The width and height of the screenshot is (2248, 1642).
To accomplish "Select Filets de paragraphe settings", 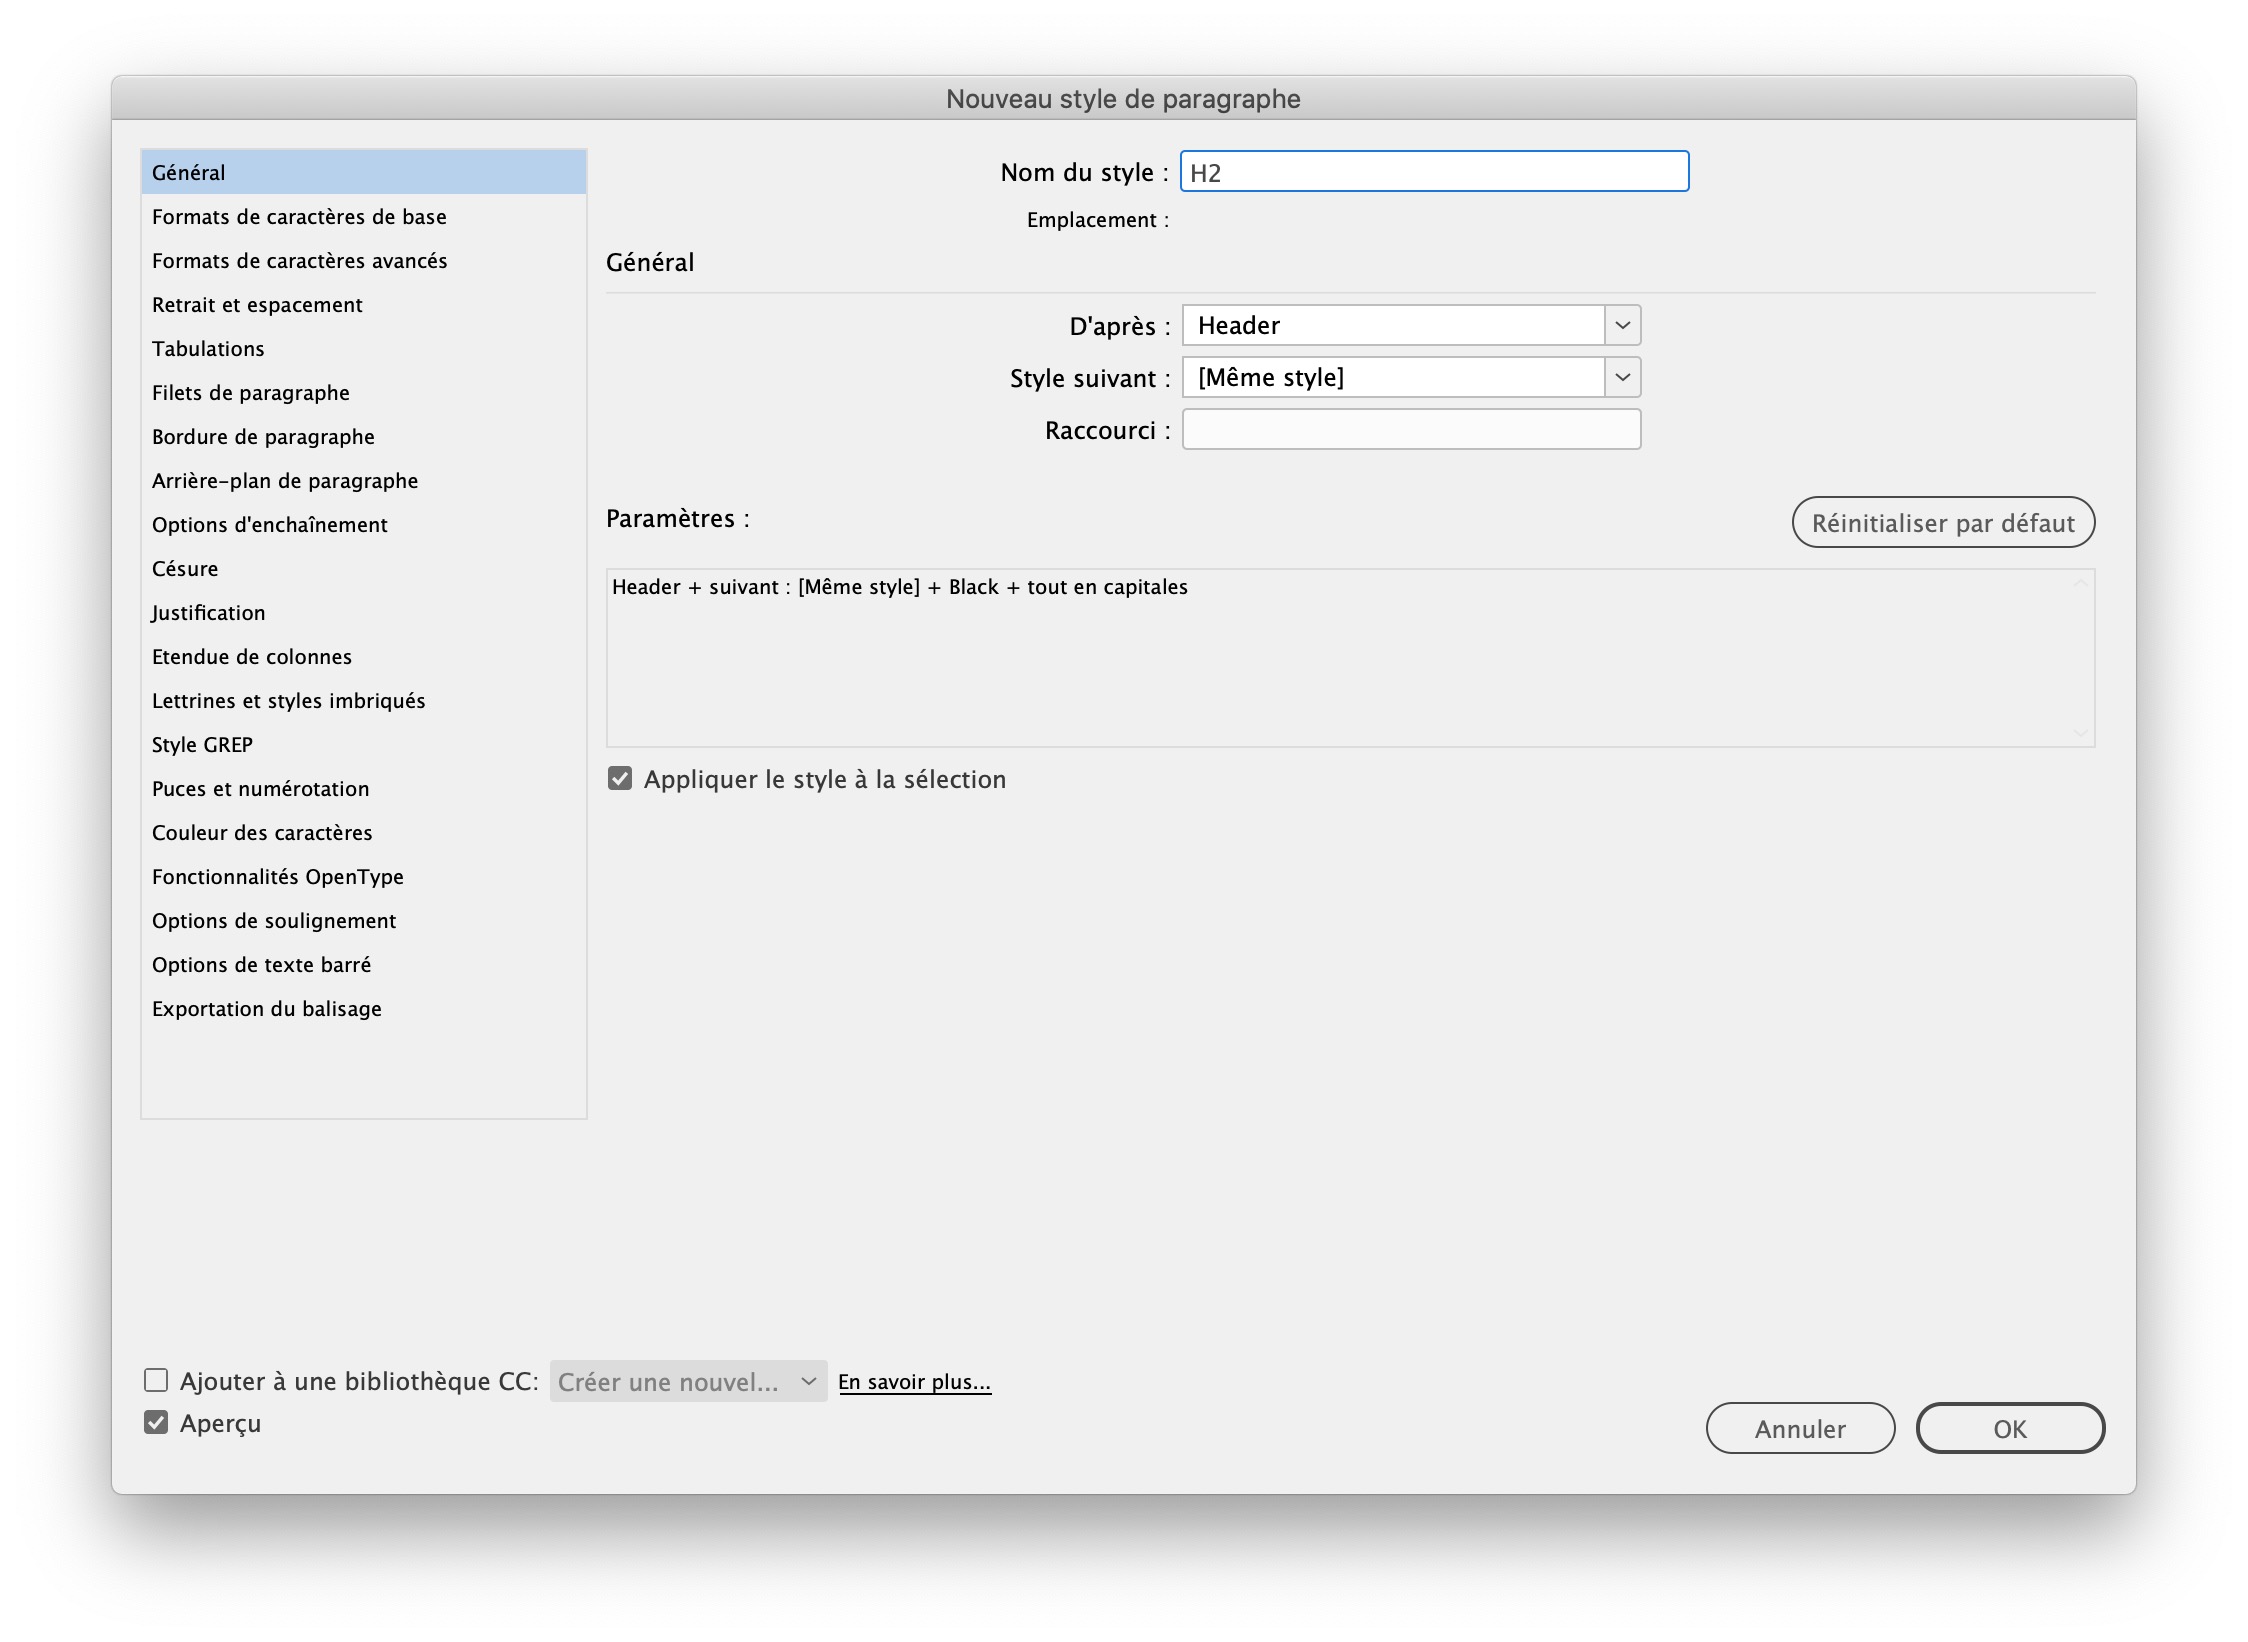I will point(250,392).
